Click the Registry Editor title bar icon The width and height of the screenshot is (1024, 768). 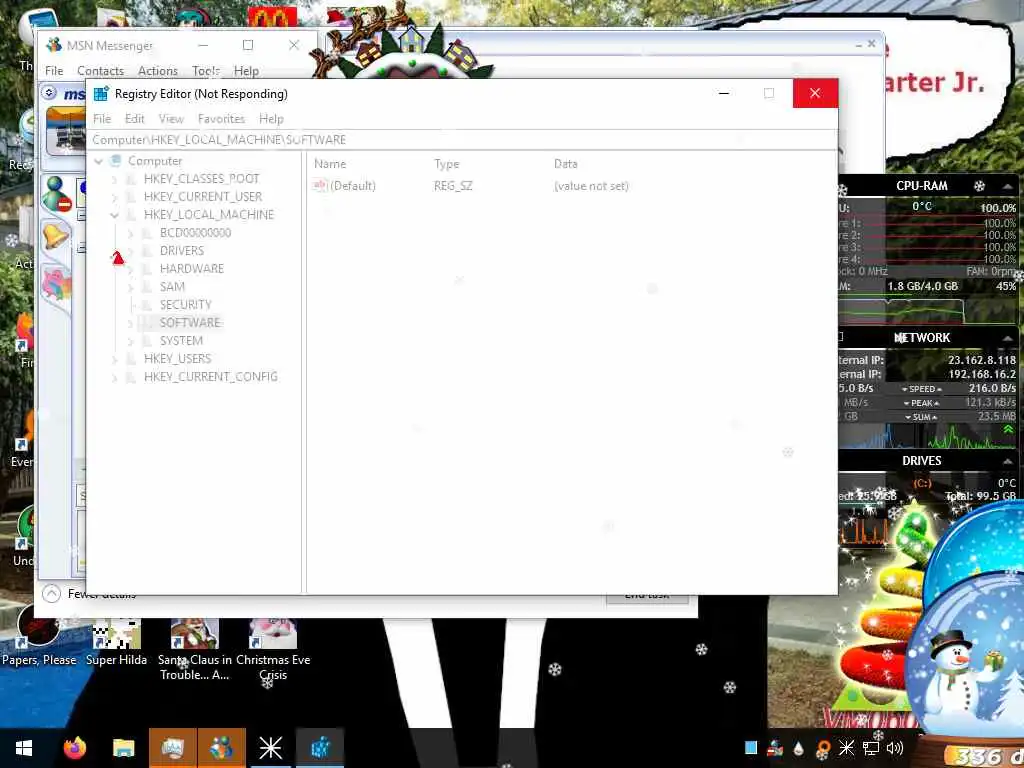click(101, 93)
